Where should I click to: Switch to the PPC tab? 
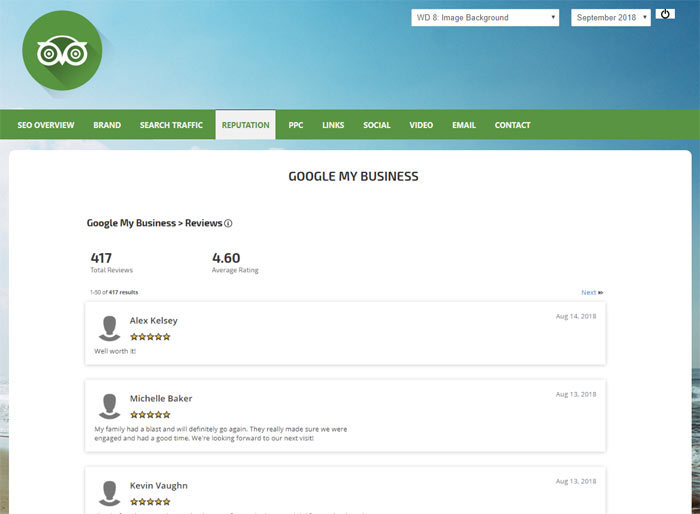tap(296, 125)
